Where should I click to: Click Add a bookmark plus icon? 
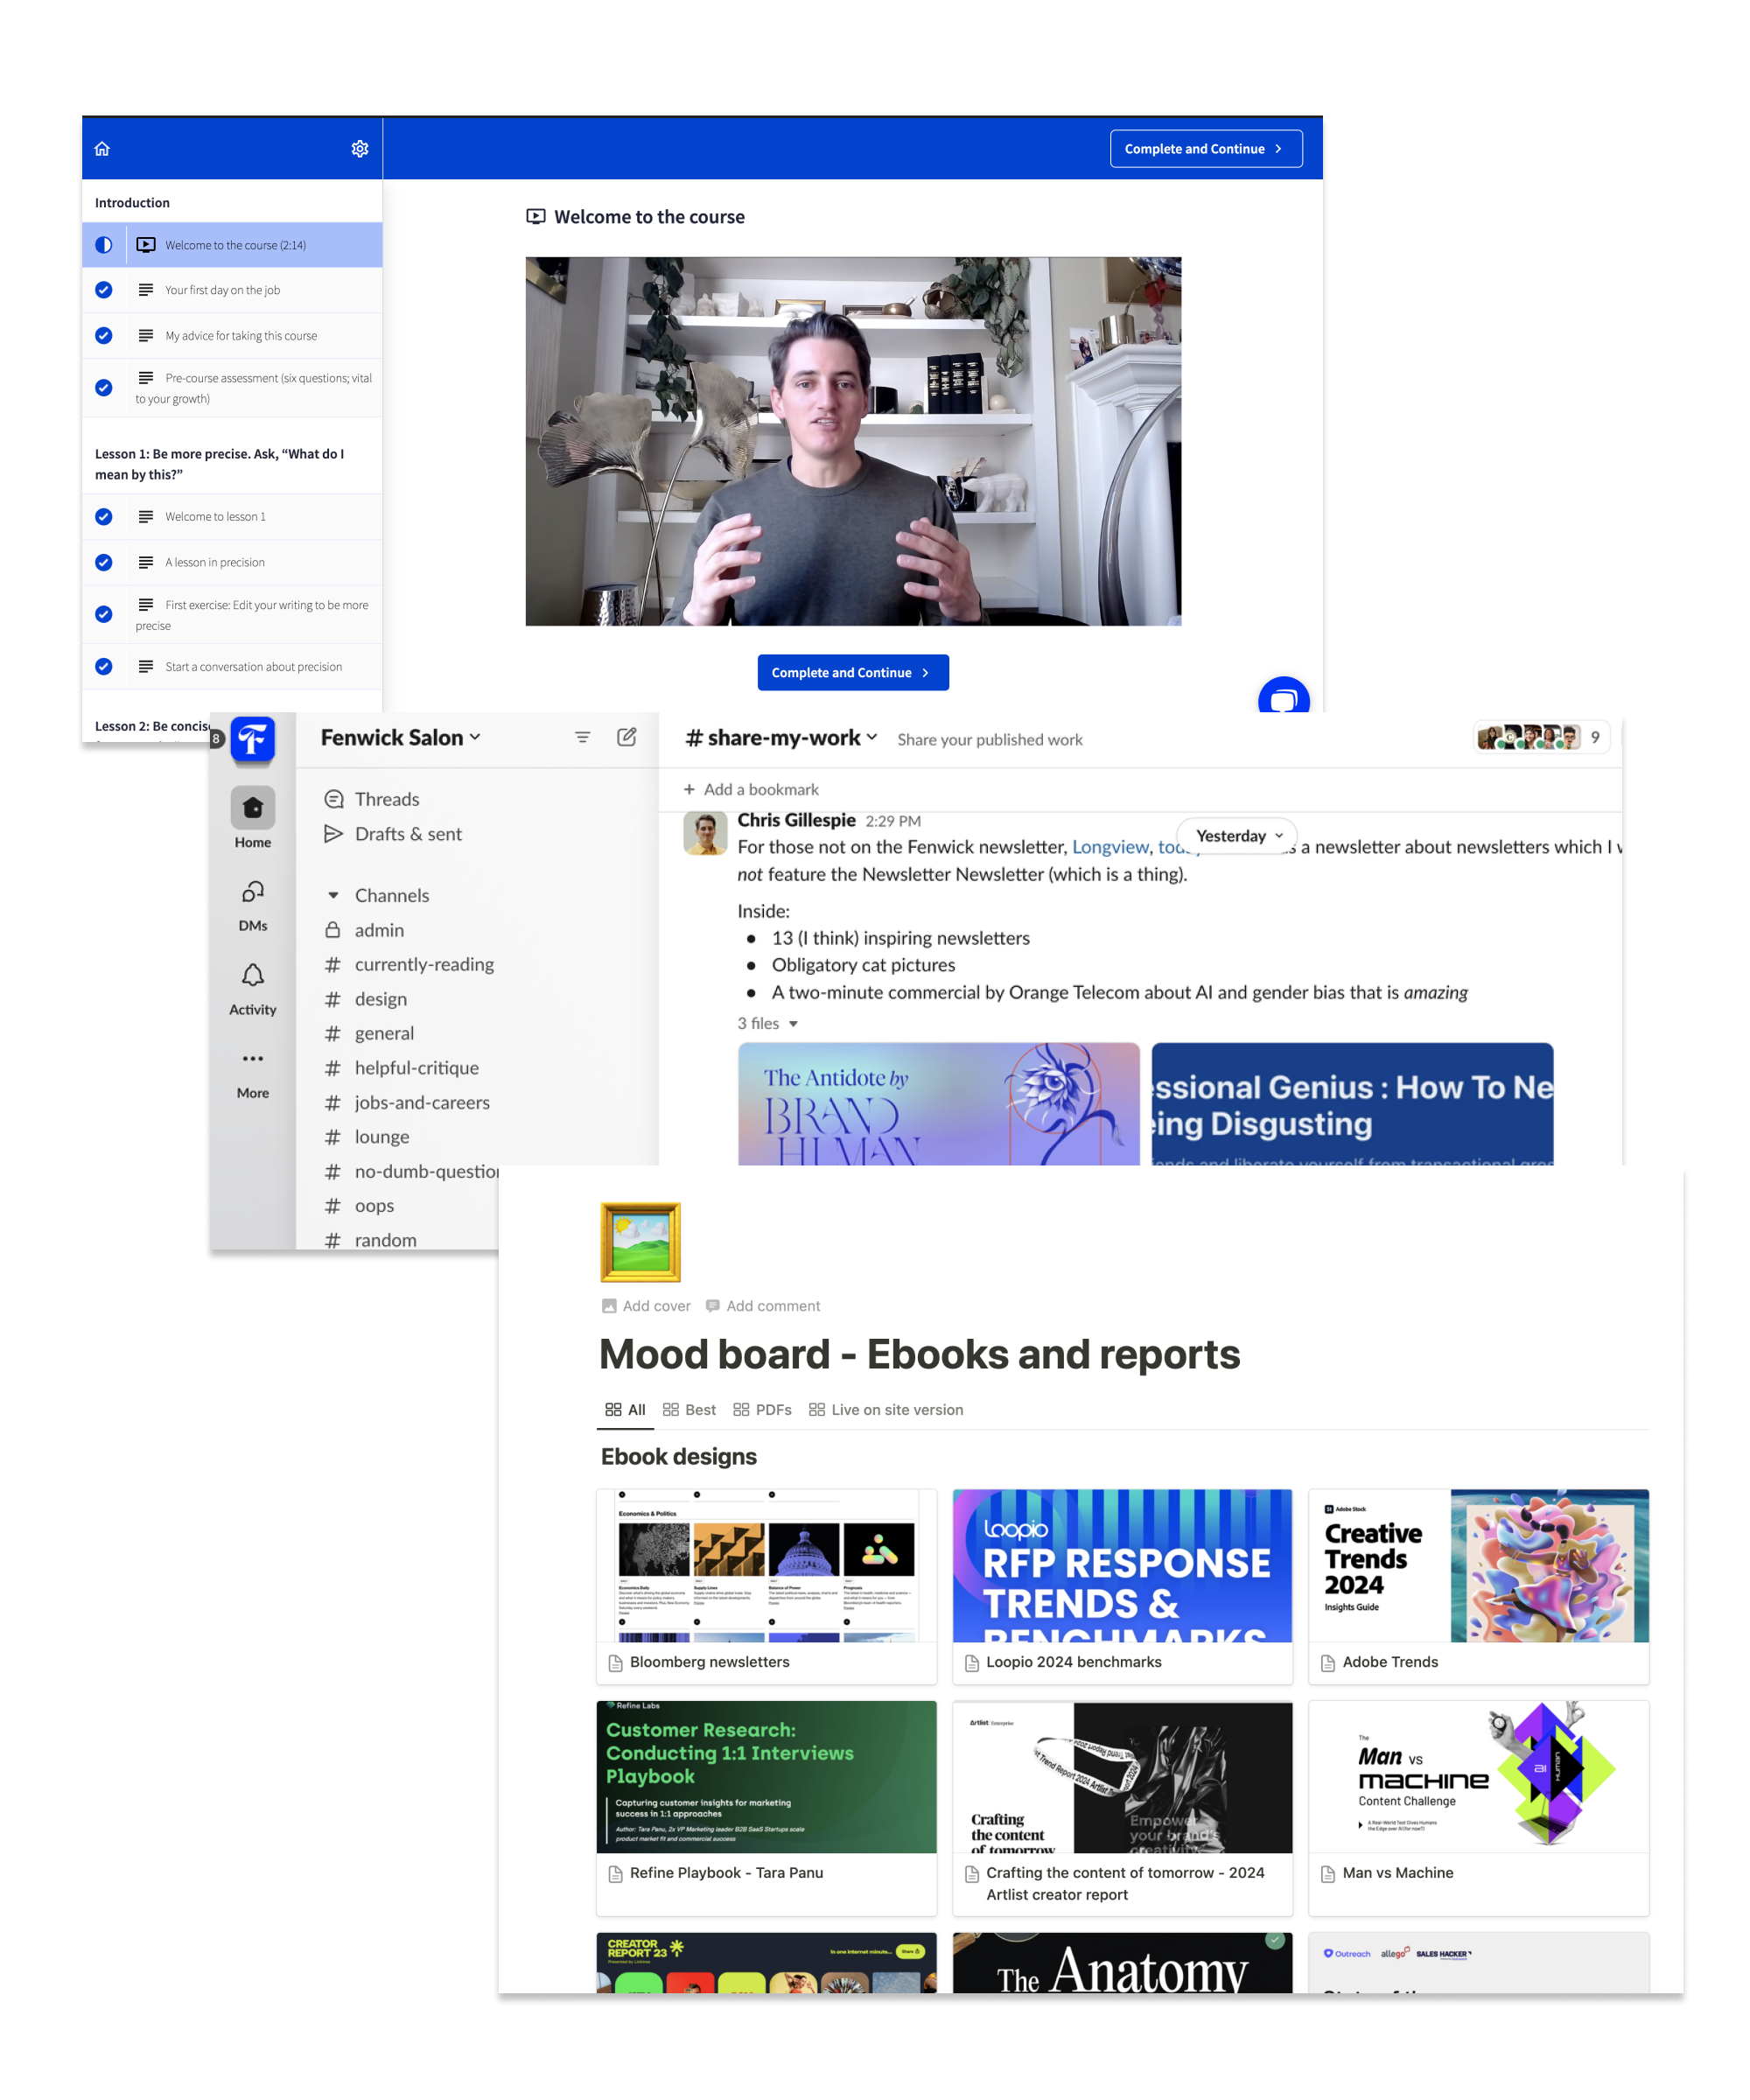coord(689,790)
